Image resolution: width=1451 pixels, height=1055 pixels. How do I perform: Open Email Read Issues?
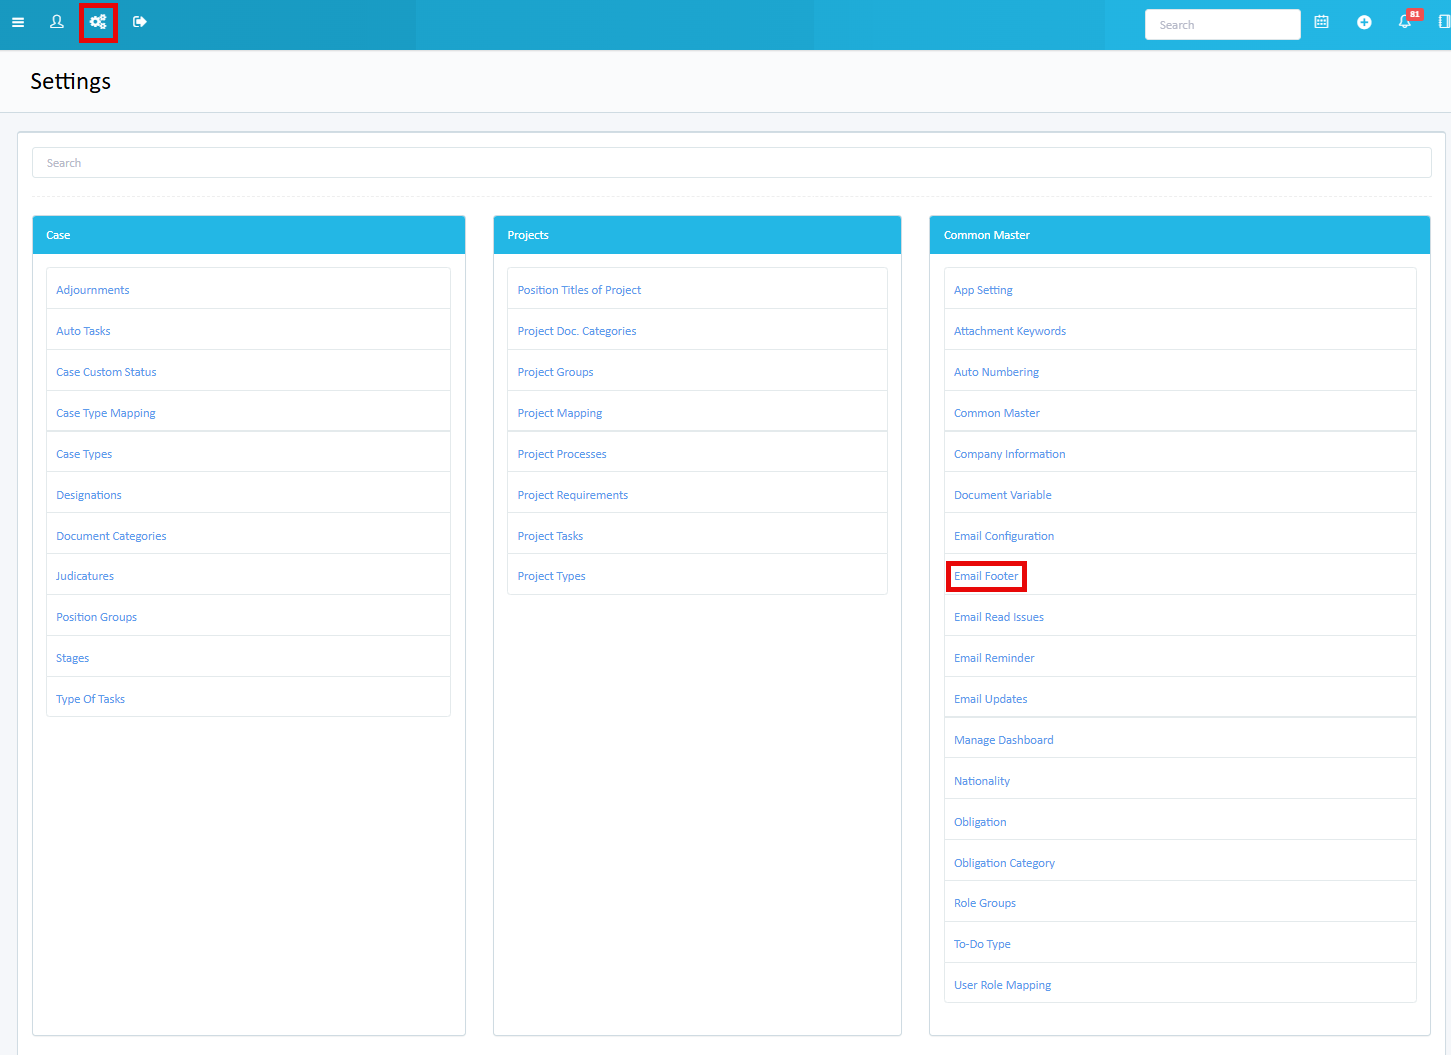coord(999,617)
